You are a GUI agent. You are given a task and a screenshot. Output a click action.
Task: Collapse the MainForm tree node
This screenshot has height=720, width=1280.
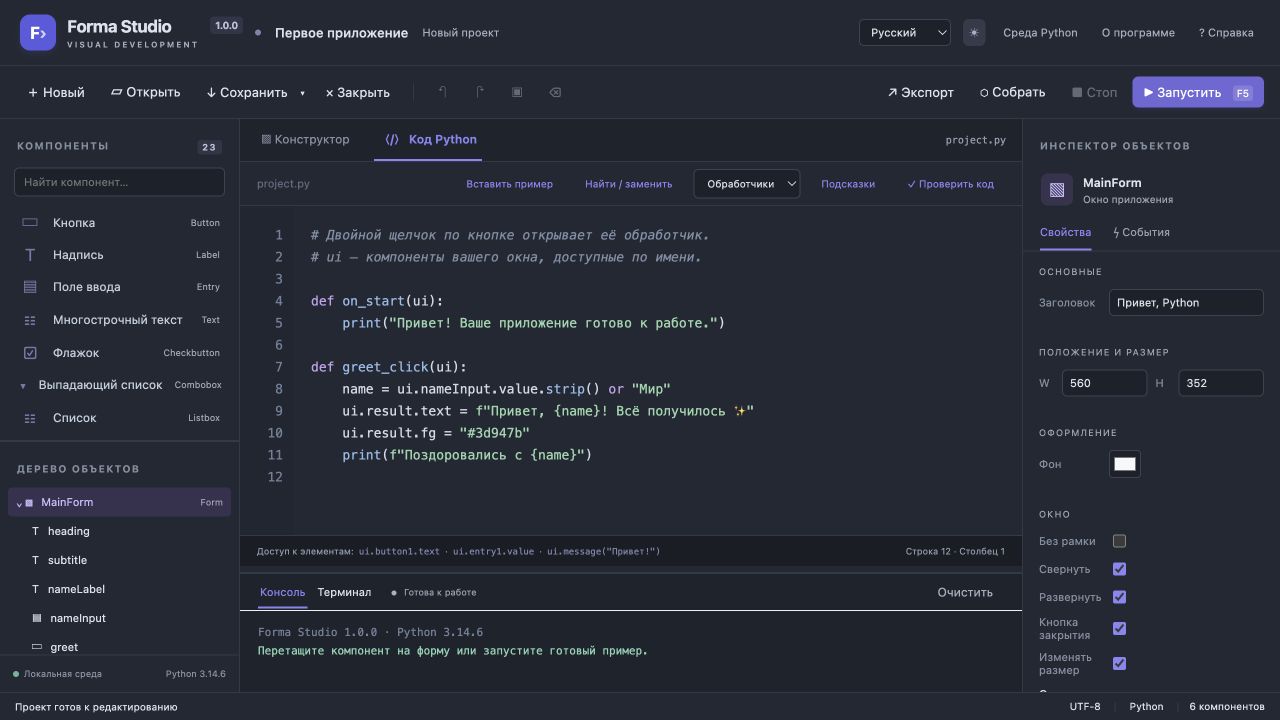pyautogui.click(x=19, y=503)
